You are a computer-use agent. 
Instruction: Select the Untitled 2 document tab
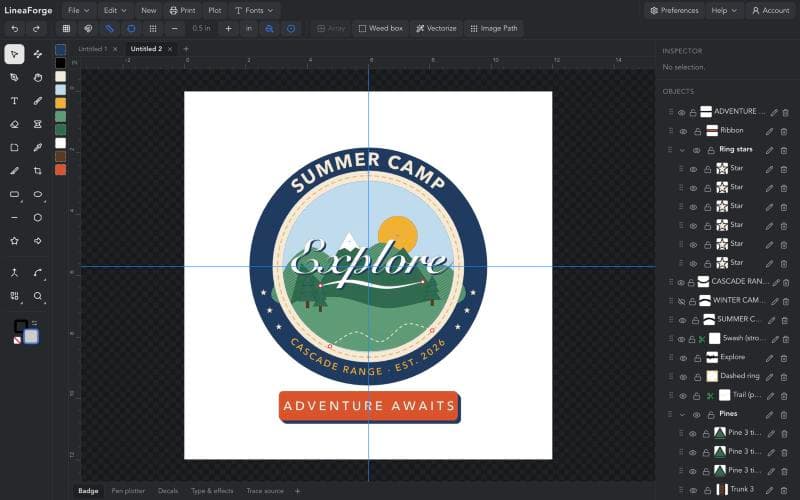pyautogui.click(x=146, y=49)
